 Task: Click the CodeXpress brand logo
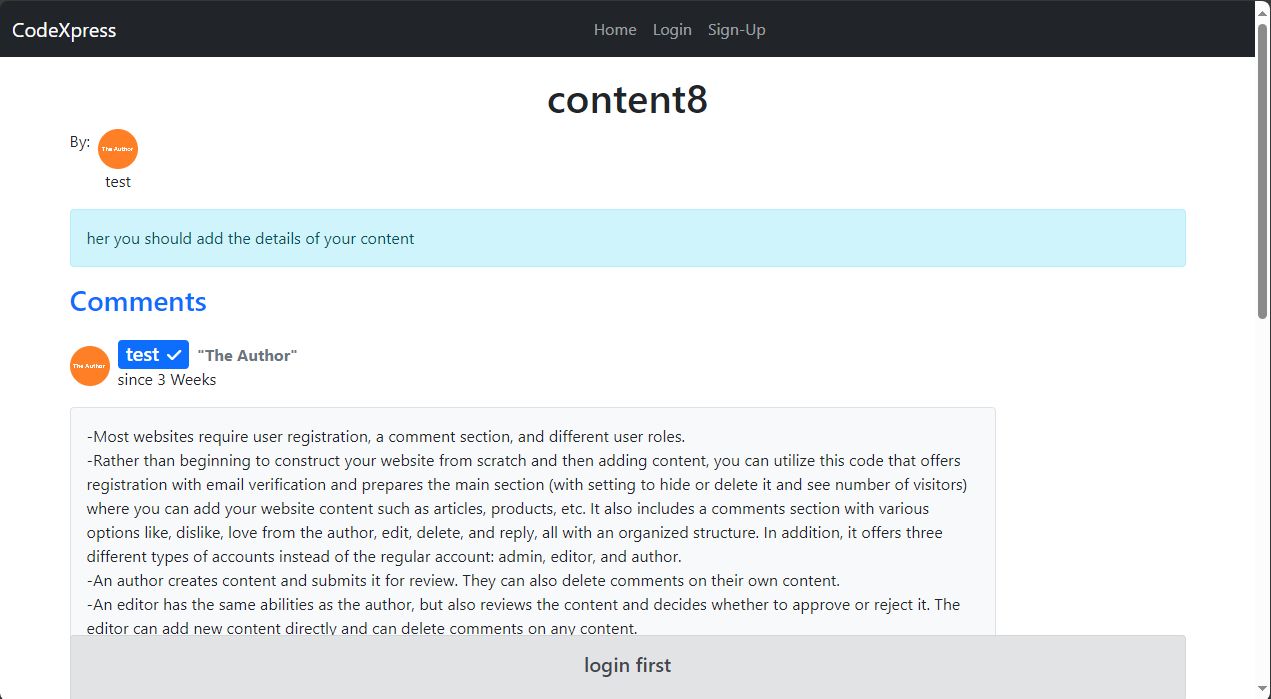tap(64, 30)
